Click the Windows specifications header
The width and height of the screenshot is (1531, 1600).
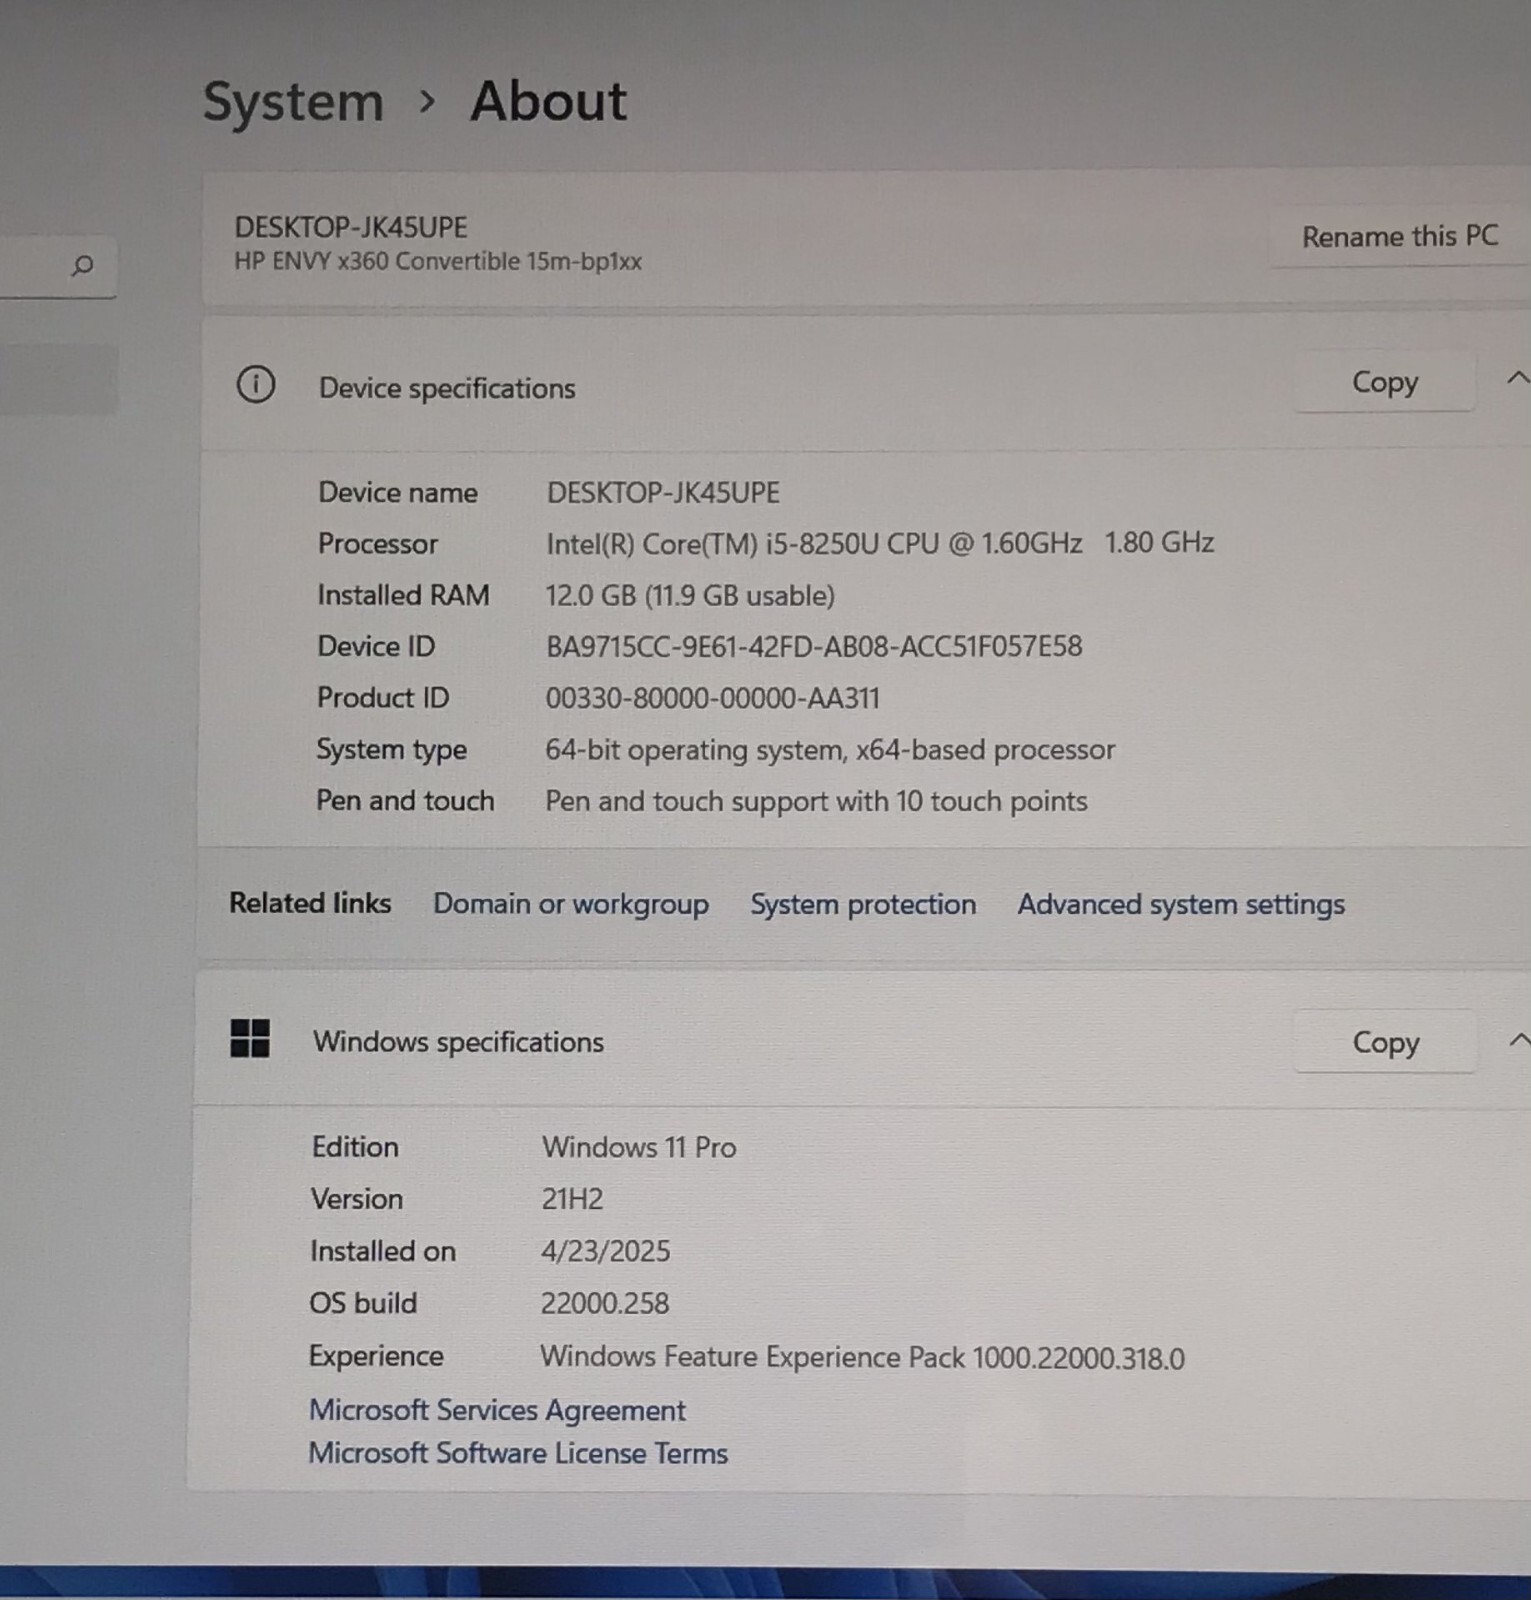click(458, 1042)
